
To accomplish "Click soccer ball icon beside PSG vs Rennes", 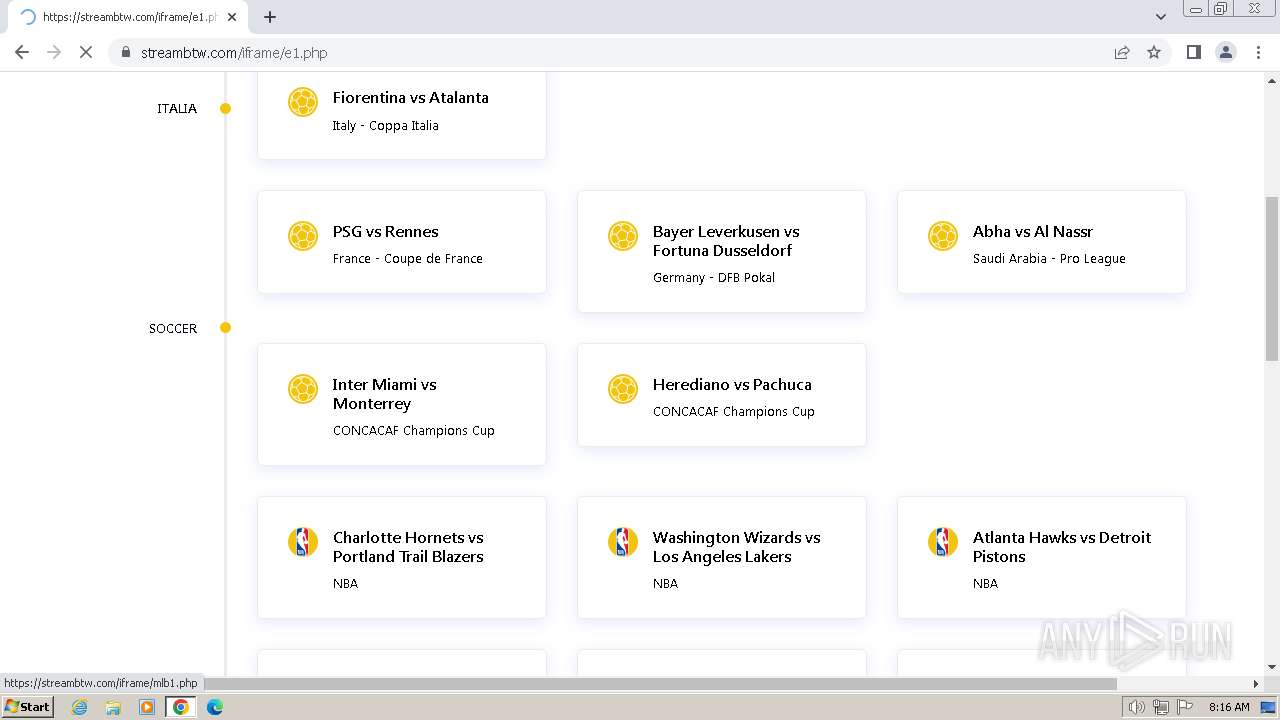I will 303,236.
